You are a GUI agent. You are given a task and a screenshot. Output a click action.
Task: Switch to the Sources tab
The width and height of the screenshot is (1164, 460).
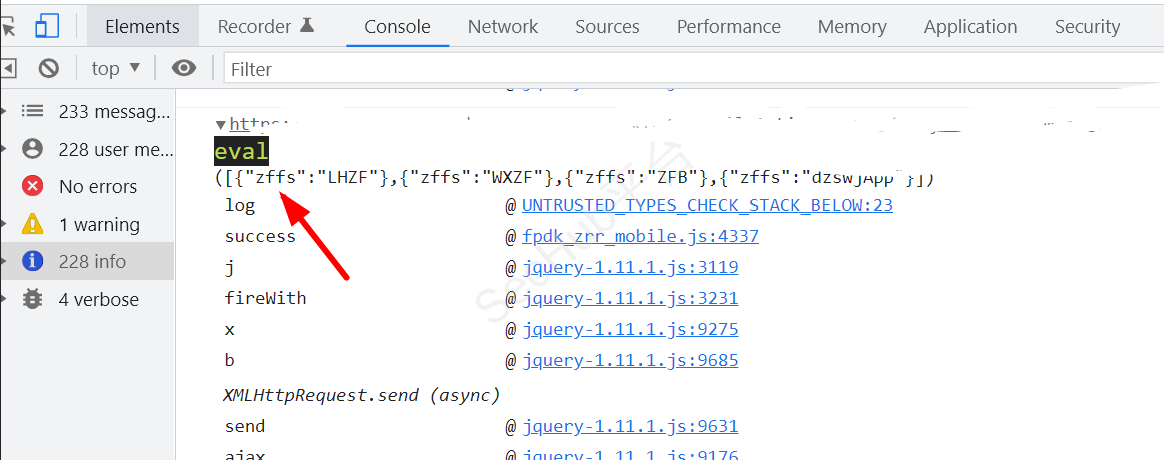point(607,26)
